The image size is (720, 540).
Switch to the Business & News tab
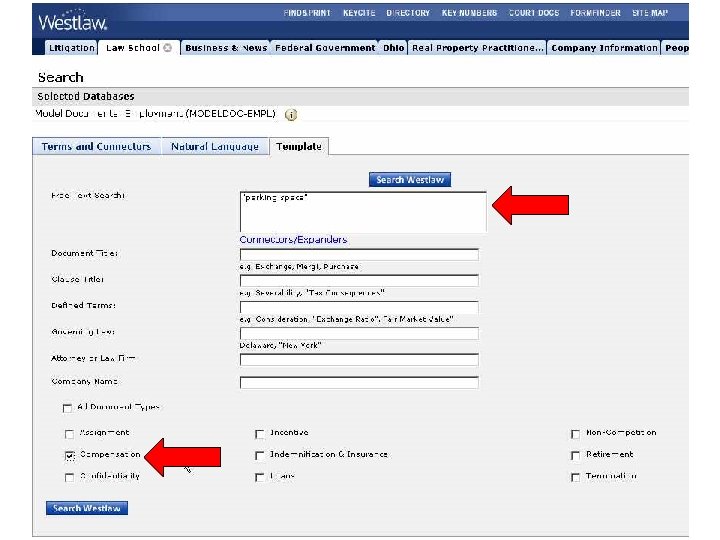click(226, 48)
